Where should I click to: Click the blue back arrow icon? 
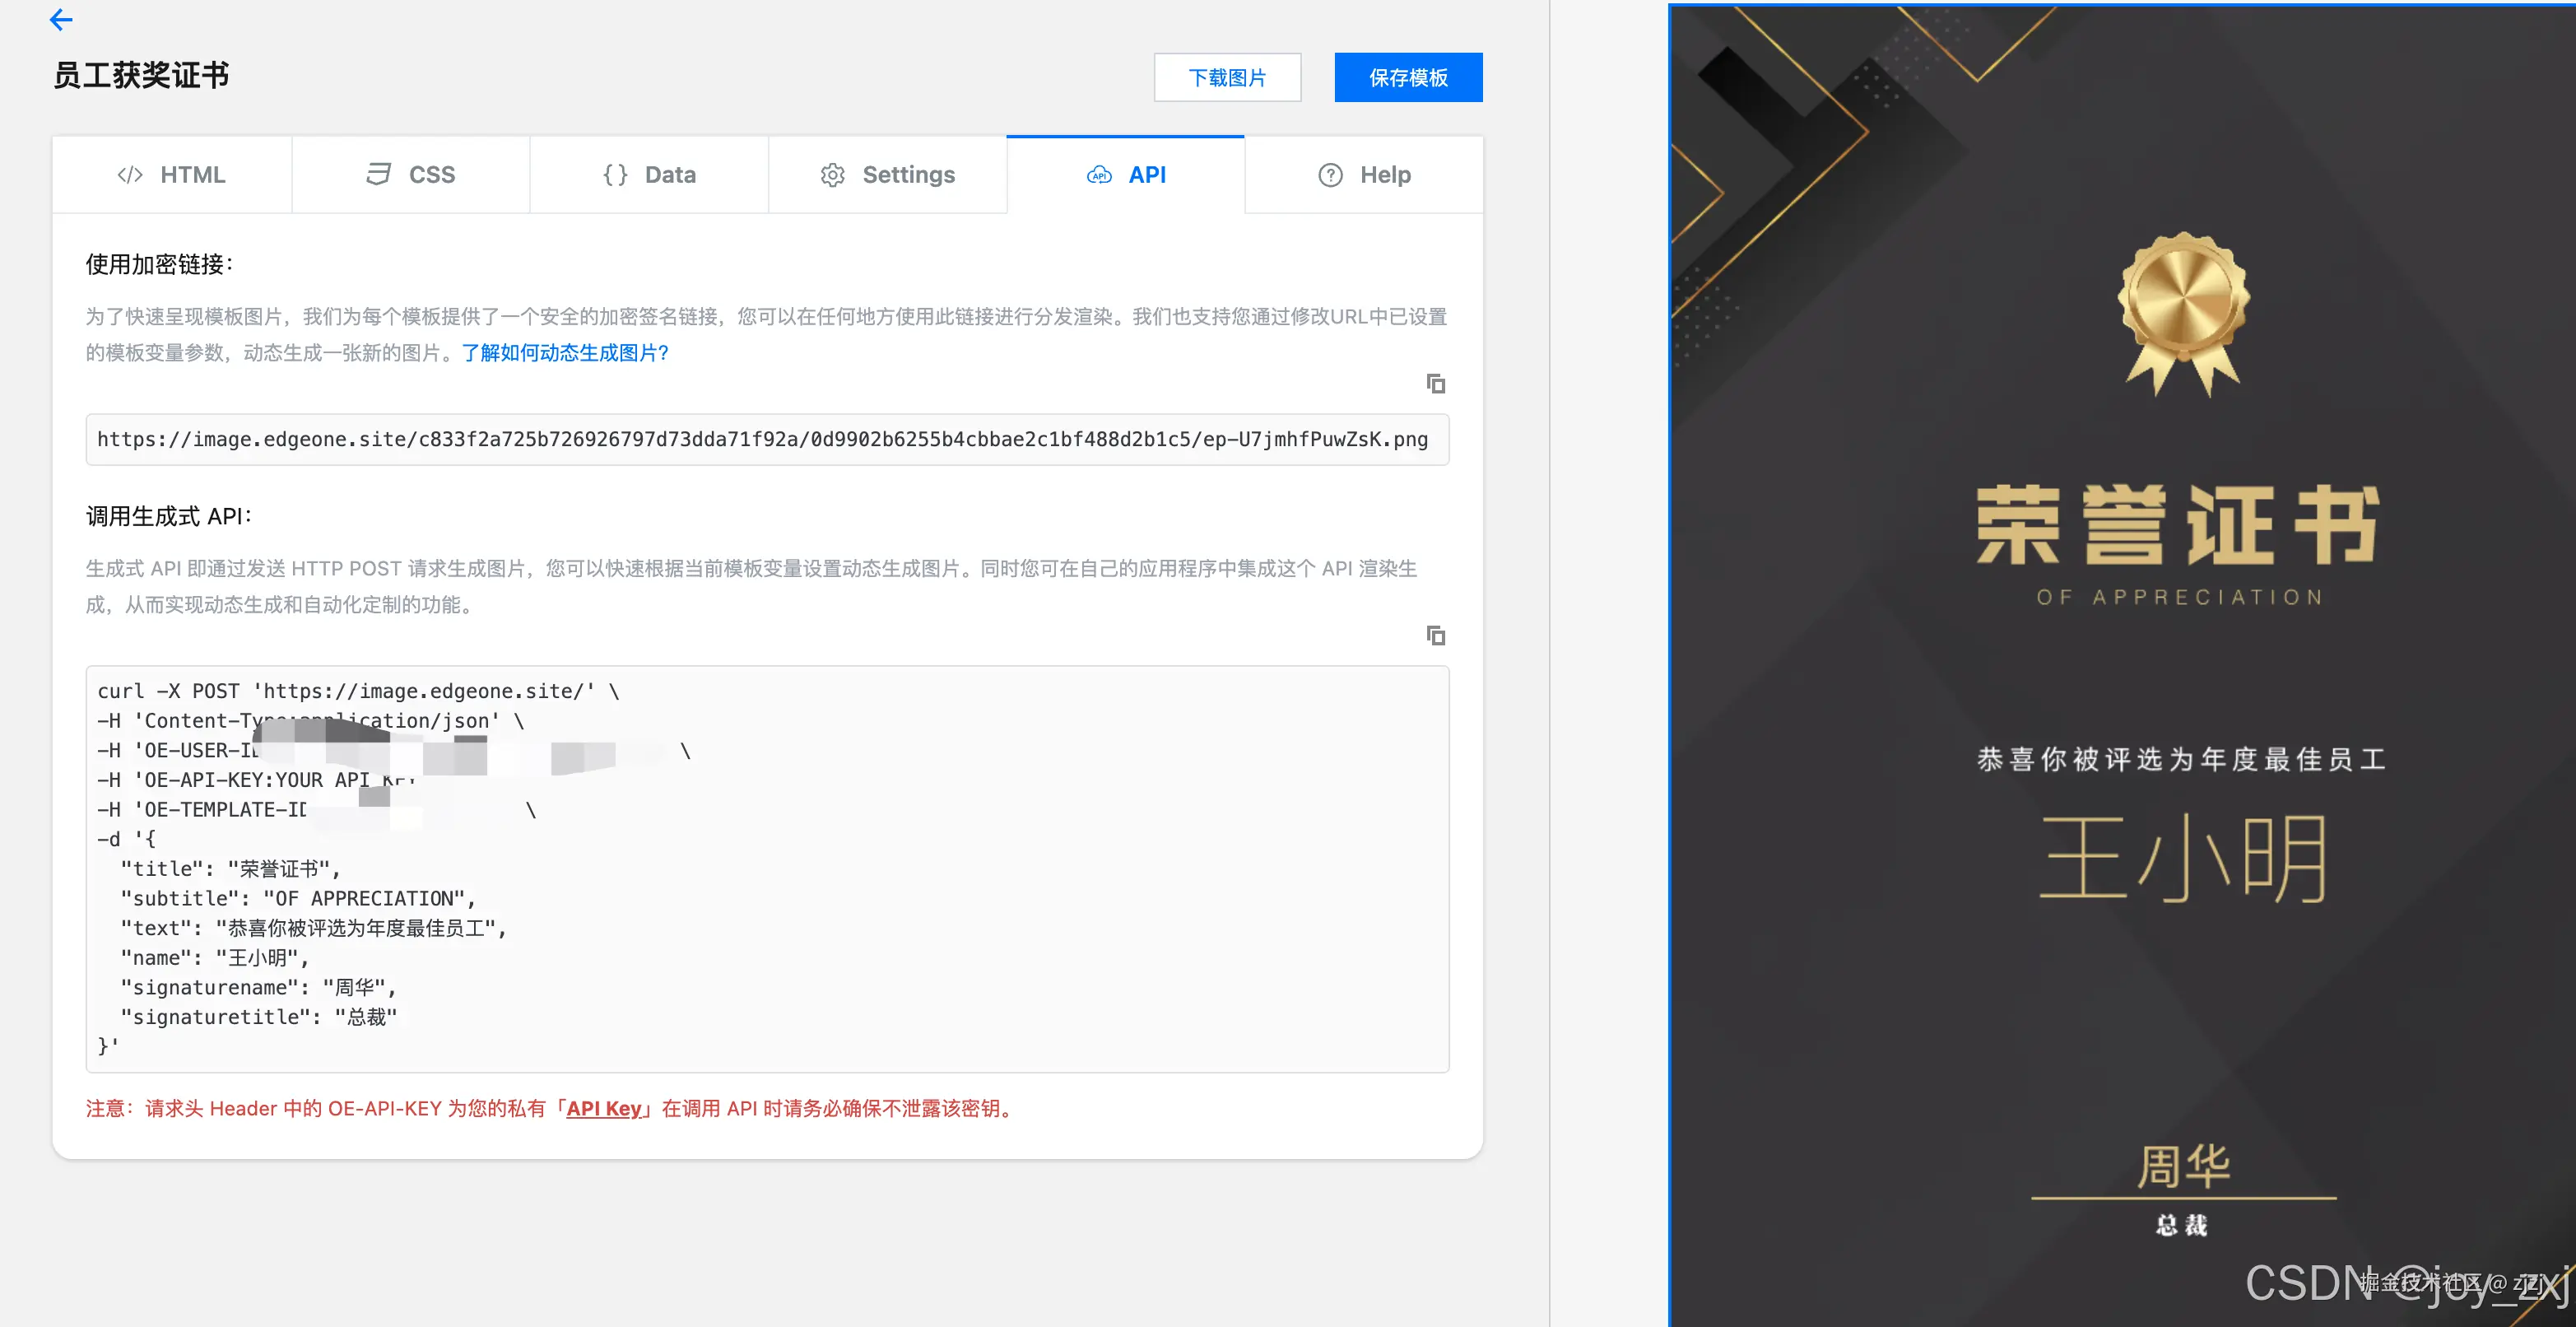click(61, 19)
